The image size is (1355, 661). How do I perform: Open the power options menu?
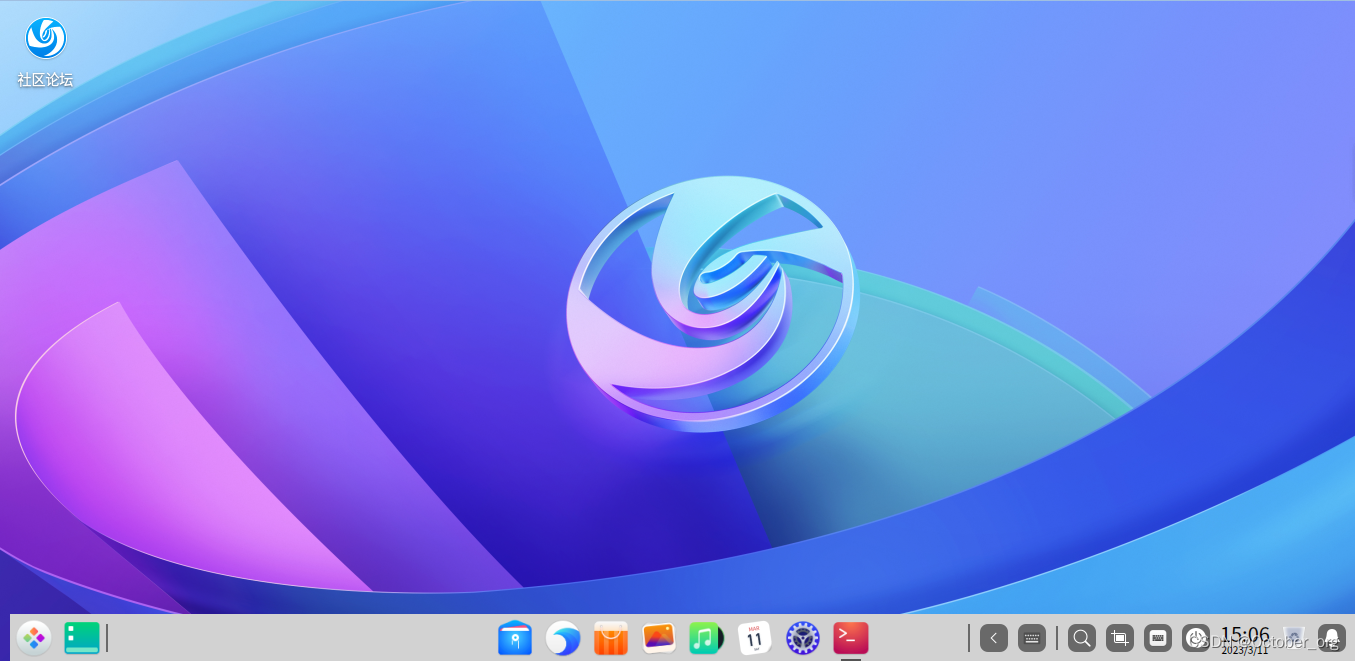tap(1197, 637)
